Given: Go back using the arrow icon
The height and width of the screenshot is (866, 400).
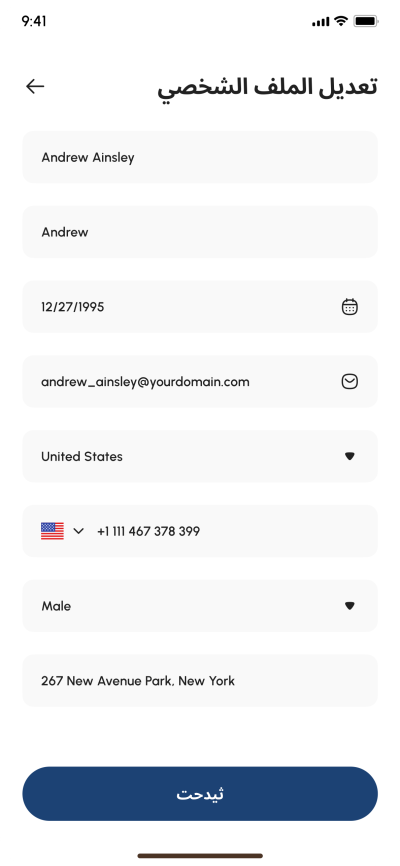Looking at the screenshot, I should tap(35, 86).
